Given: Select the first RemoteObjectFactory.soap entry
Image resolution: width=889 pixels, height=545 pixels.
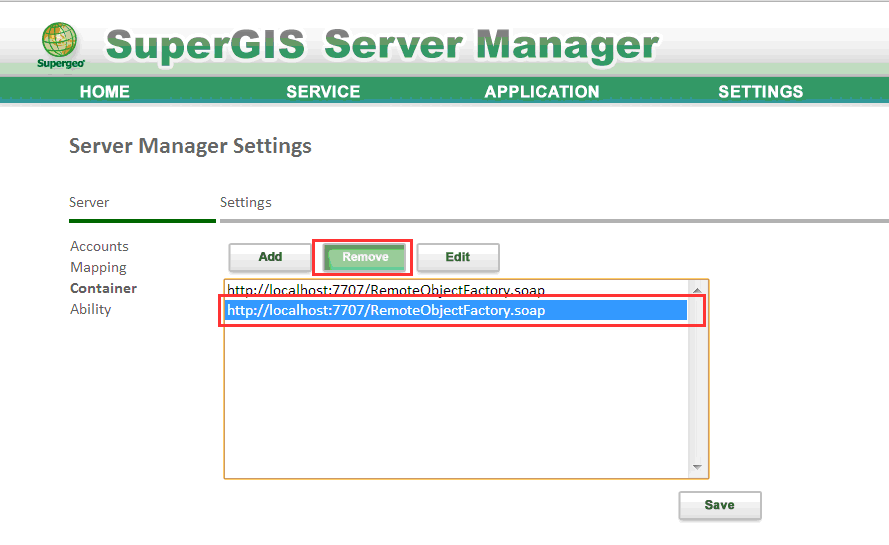Looking at the screenshot, I should point(386,290).
